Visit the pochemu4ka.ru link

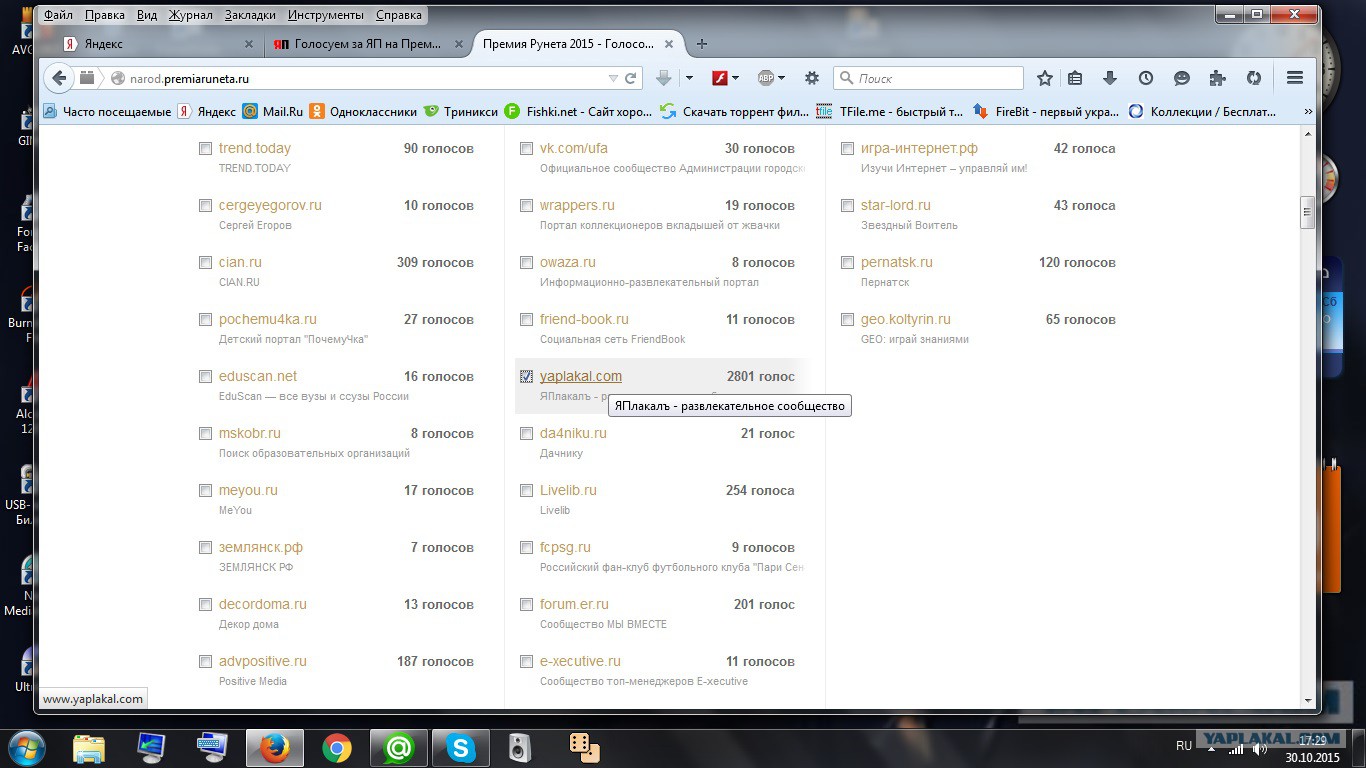click(267, 320)
